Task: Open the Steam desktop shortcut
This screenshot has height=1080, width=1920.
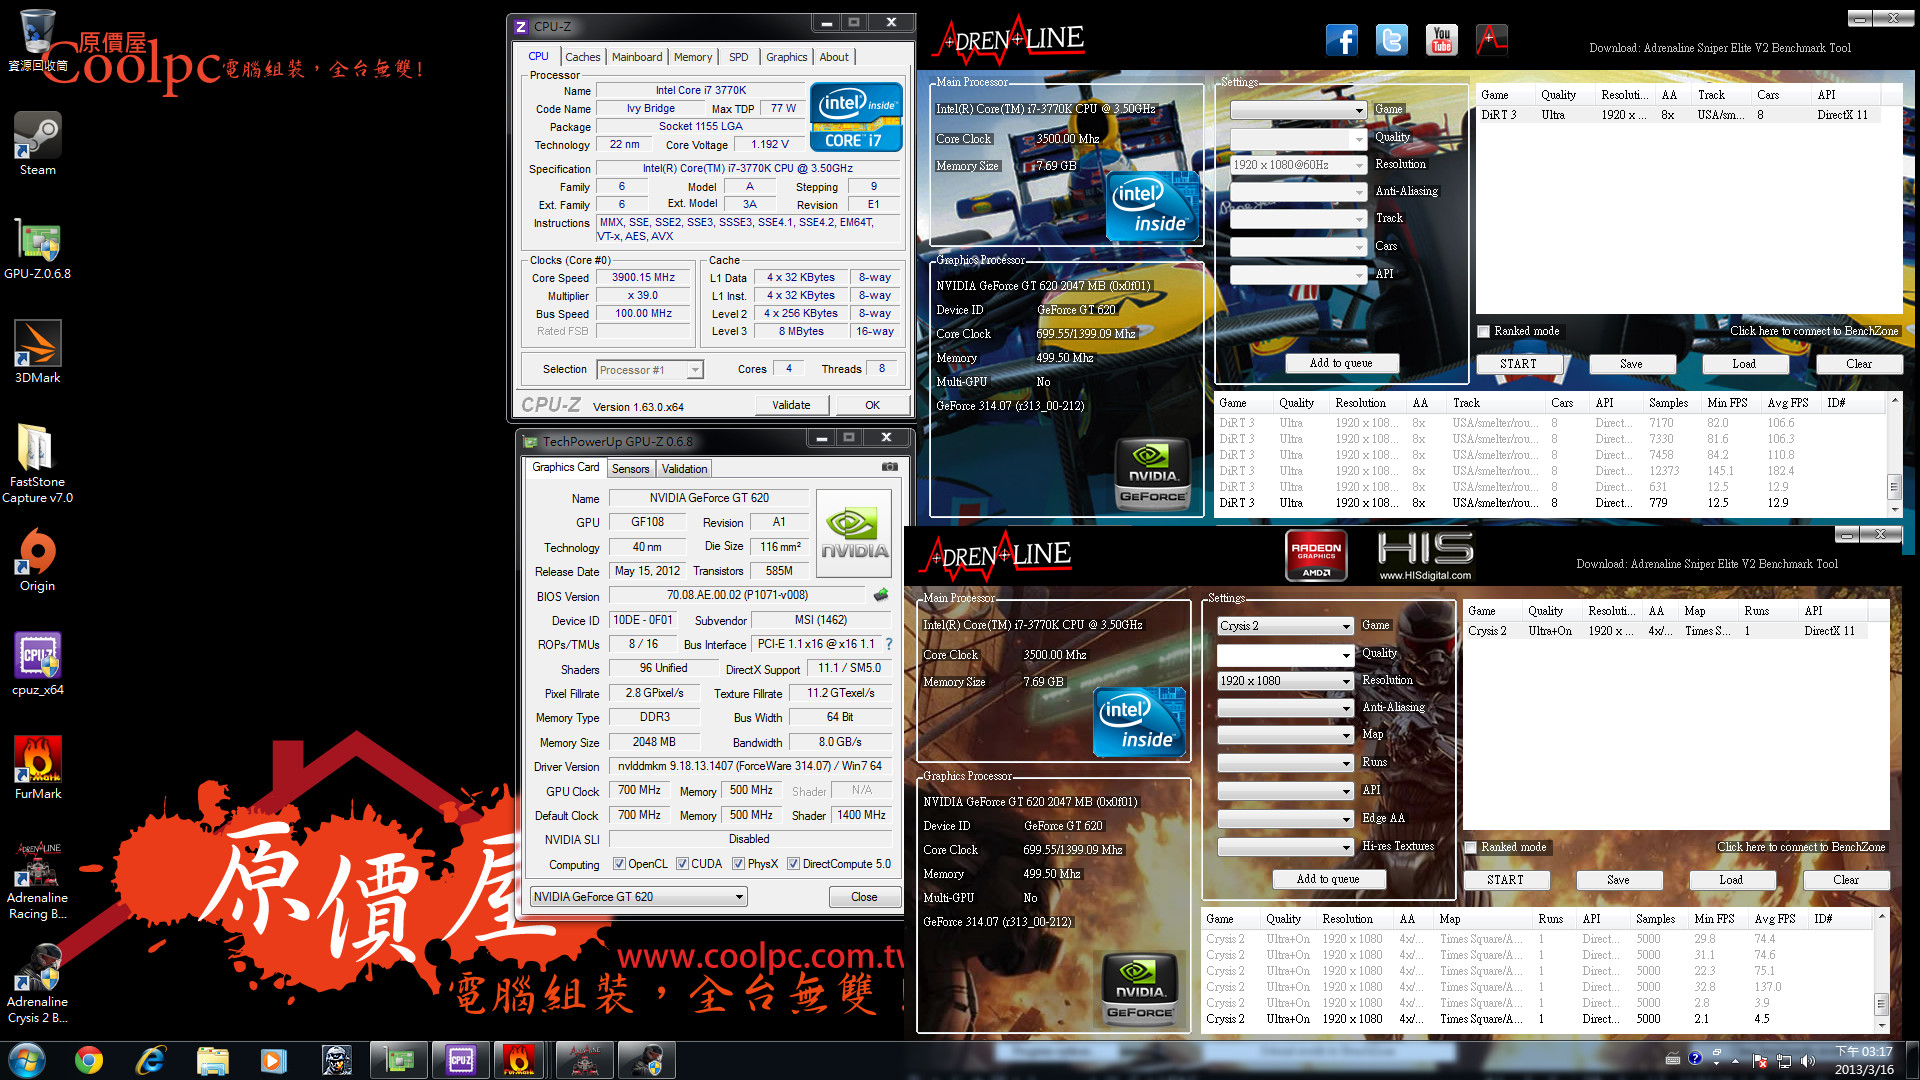Action: pyautogui.click(x=38, y=143)
